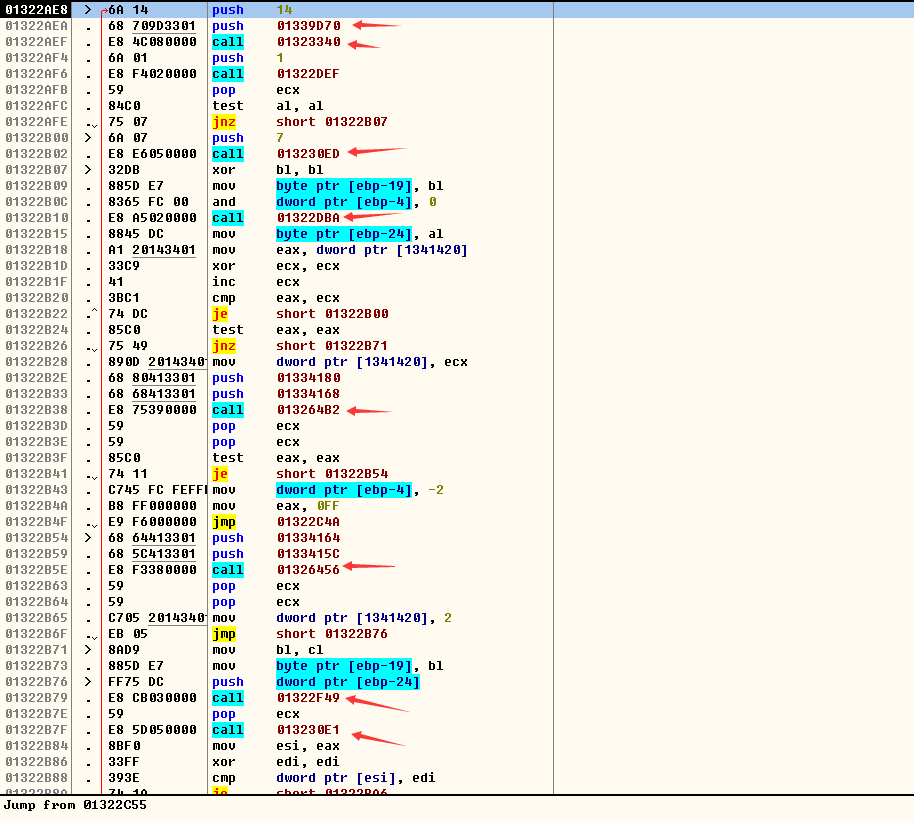Click inc ecx operand

click(288, 282)
